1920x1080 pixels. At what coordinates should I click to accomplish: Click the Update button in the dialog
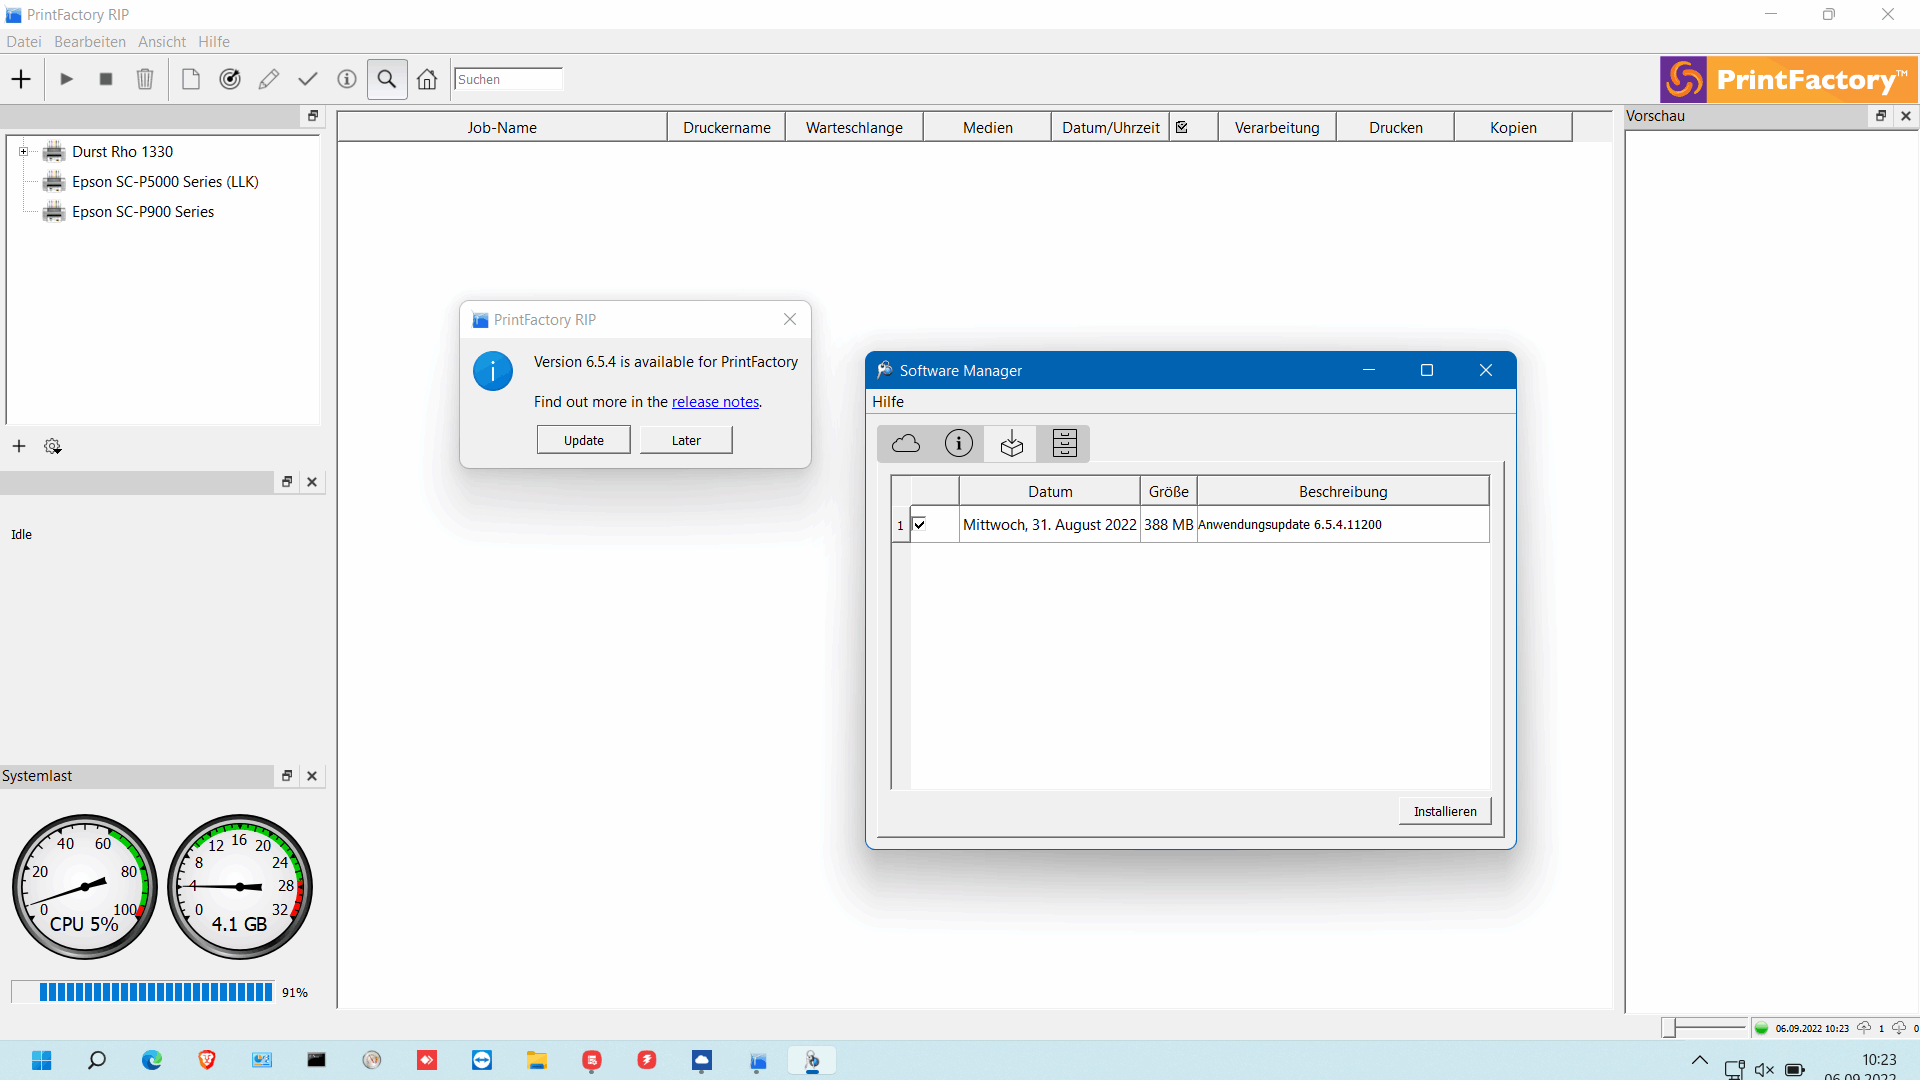point(583,440)
